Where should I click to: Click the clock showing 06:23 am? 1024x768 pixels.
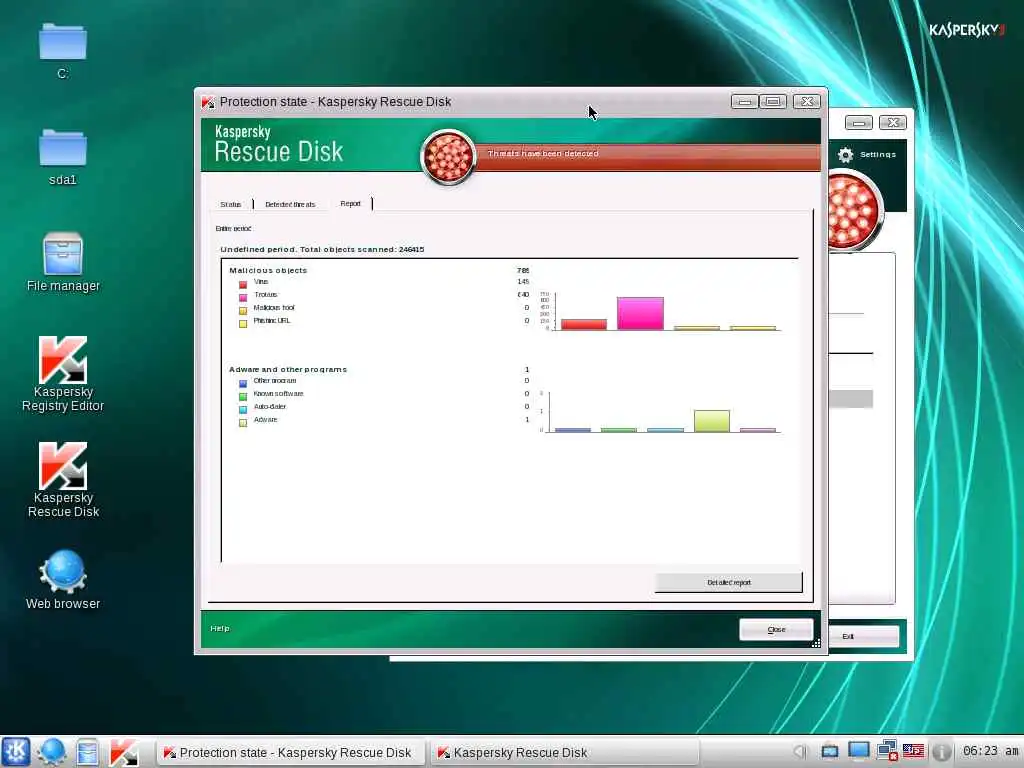[990, 751]
